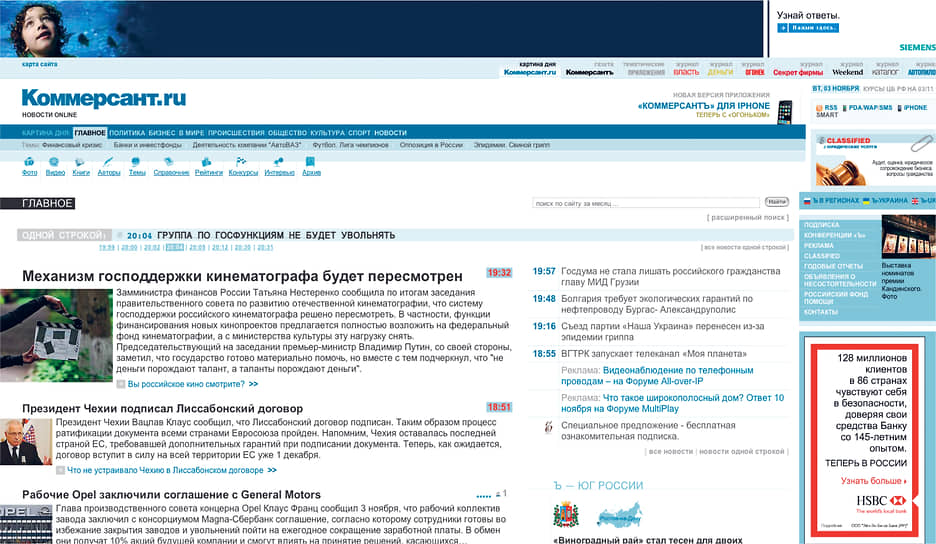Open 18:55 ВГТРК Моя планета news
This screenshot has width=936, height=544.
pyautogui.click(x=654, y=354)
